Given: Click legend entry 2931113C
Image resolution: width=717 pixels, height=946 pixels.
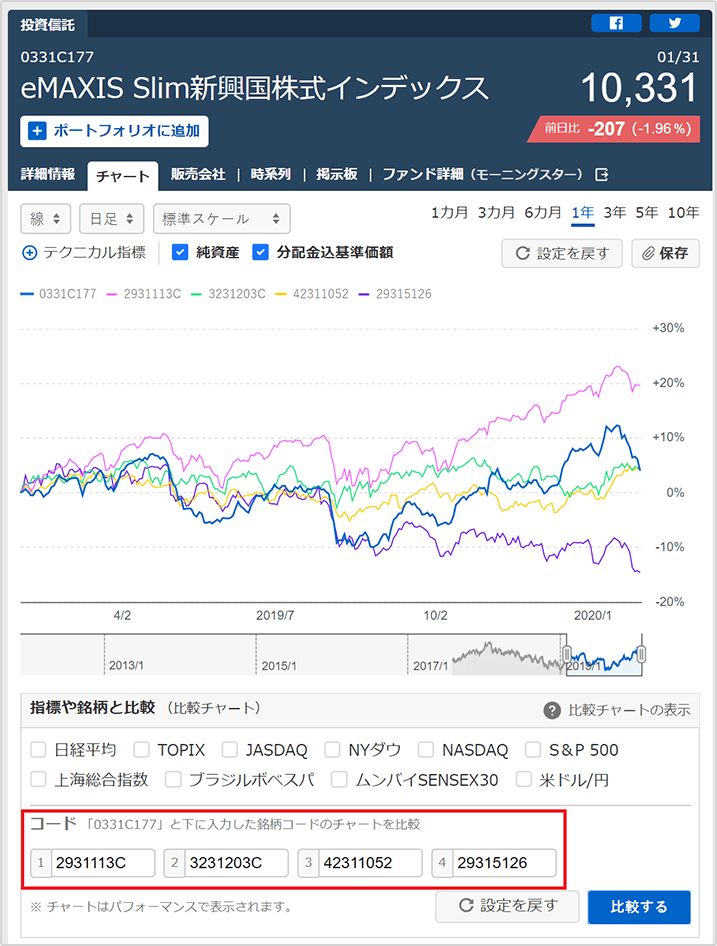Looking at the screenshot, I should click(144, 294).
